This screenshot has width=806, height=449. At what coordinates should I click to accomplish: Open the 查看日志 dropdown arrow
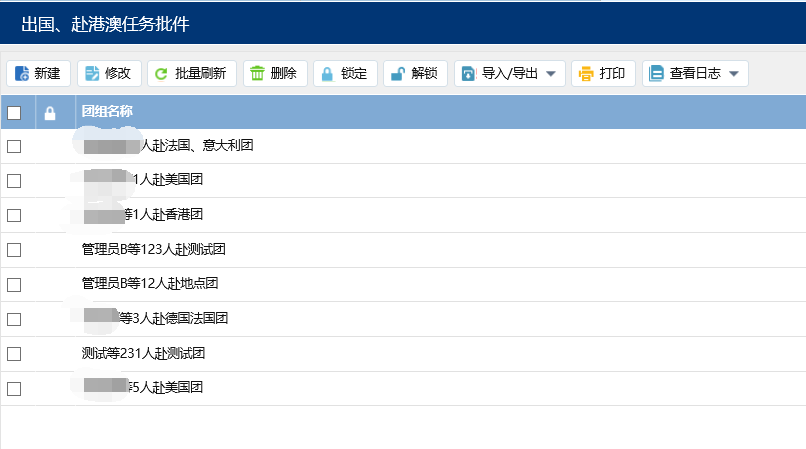[733, 74]
